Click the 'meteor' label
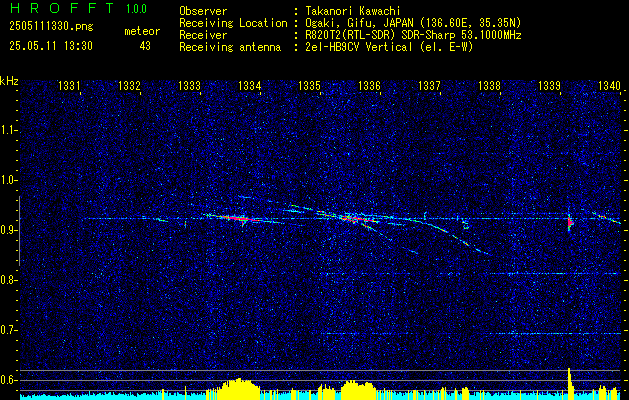Image resolution: width=629 pixels, height=400 pixels. coord(142,31)
